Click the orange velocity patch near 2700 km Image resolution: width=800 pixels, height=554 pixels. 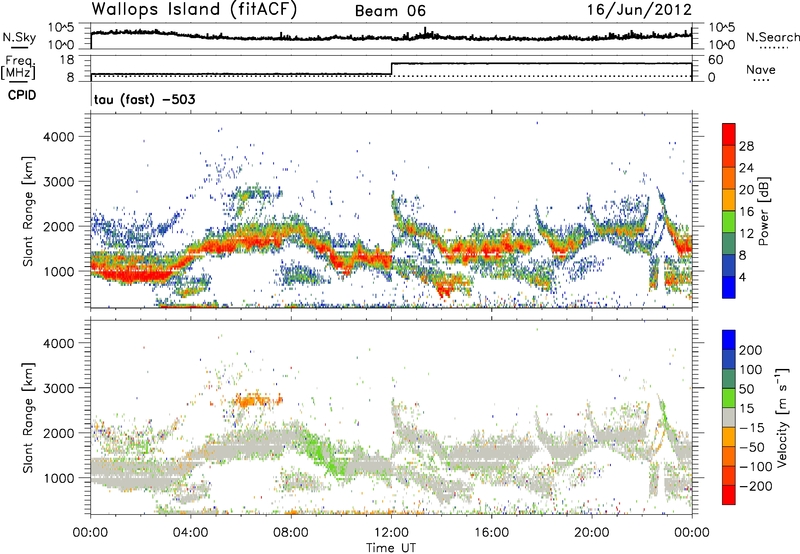[257, 399]
